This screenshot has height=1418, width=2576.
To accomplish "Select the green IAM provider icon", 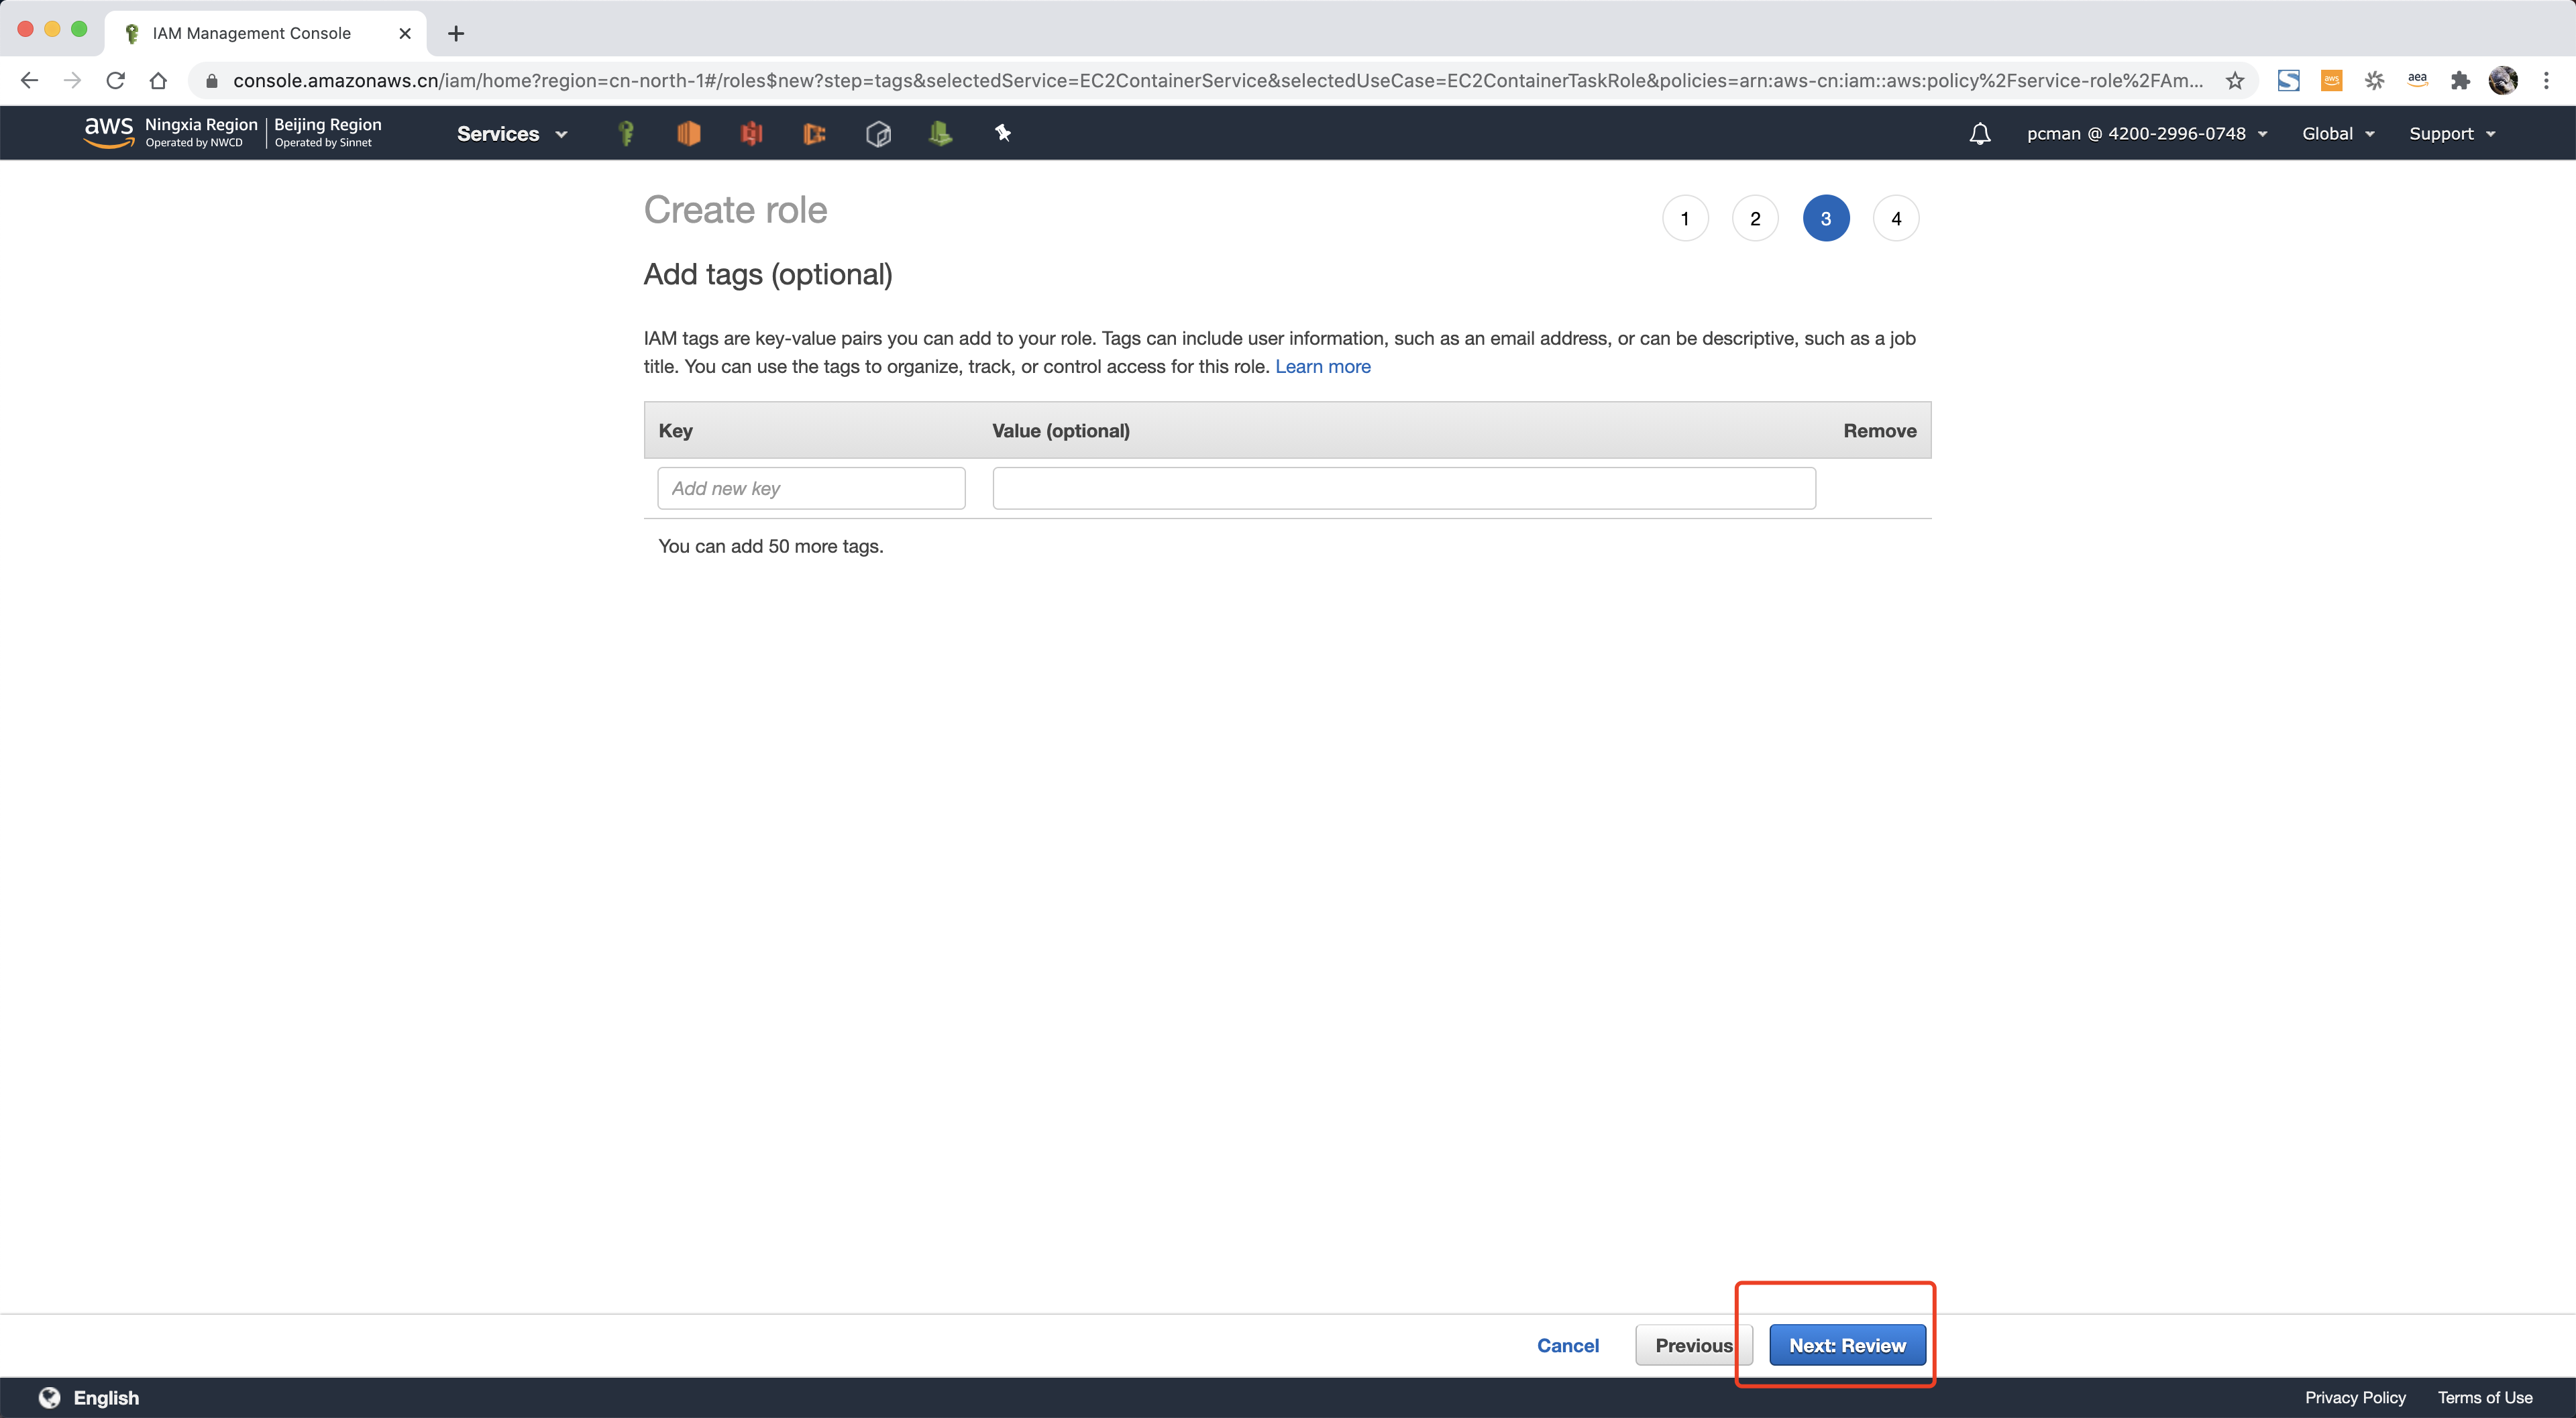I will coord(625,133).
